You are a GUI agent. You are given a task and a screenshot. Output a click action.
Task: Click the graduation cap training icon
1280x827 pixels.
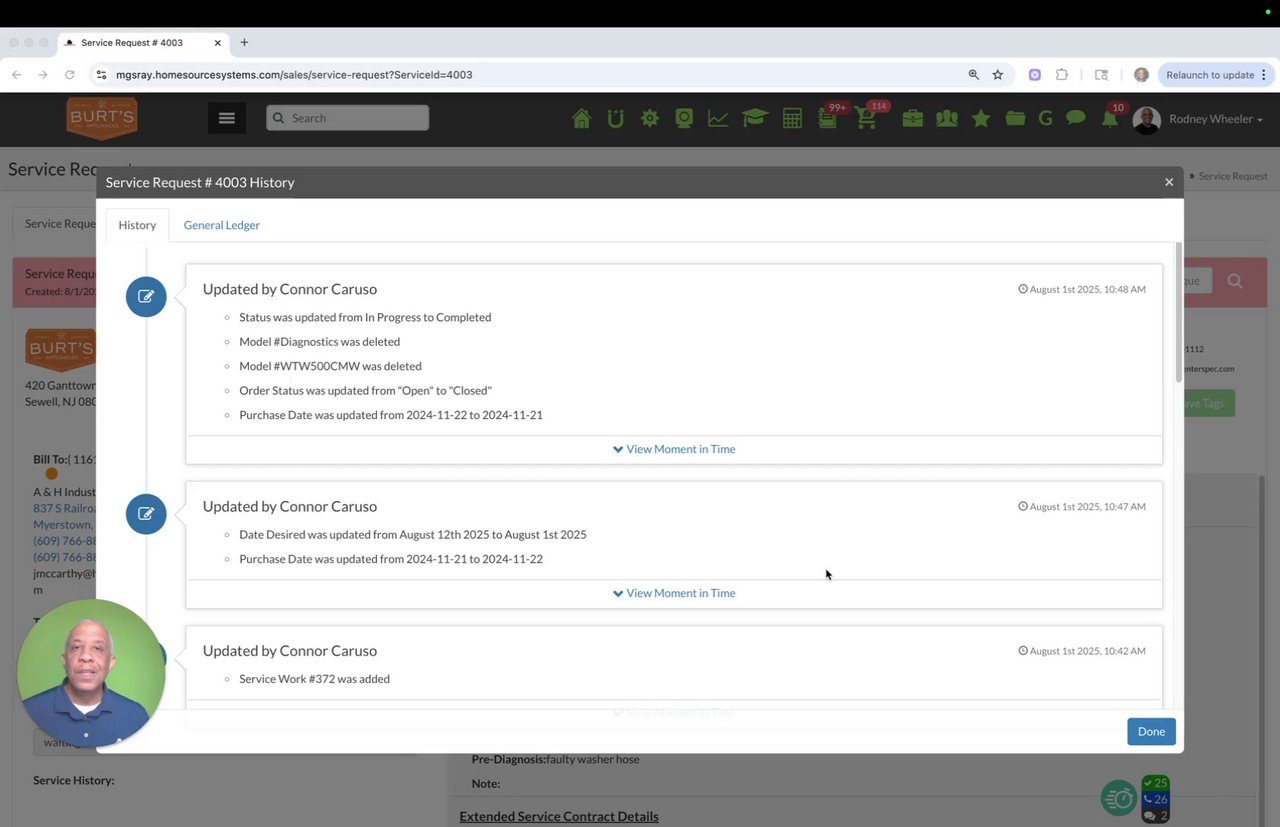[x=754, y=119]
